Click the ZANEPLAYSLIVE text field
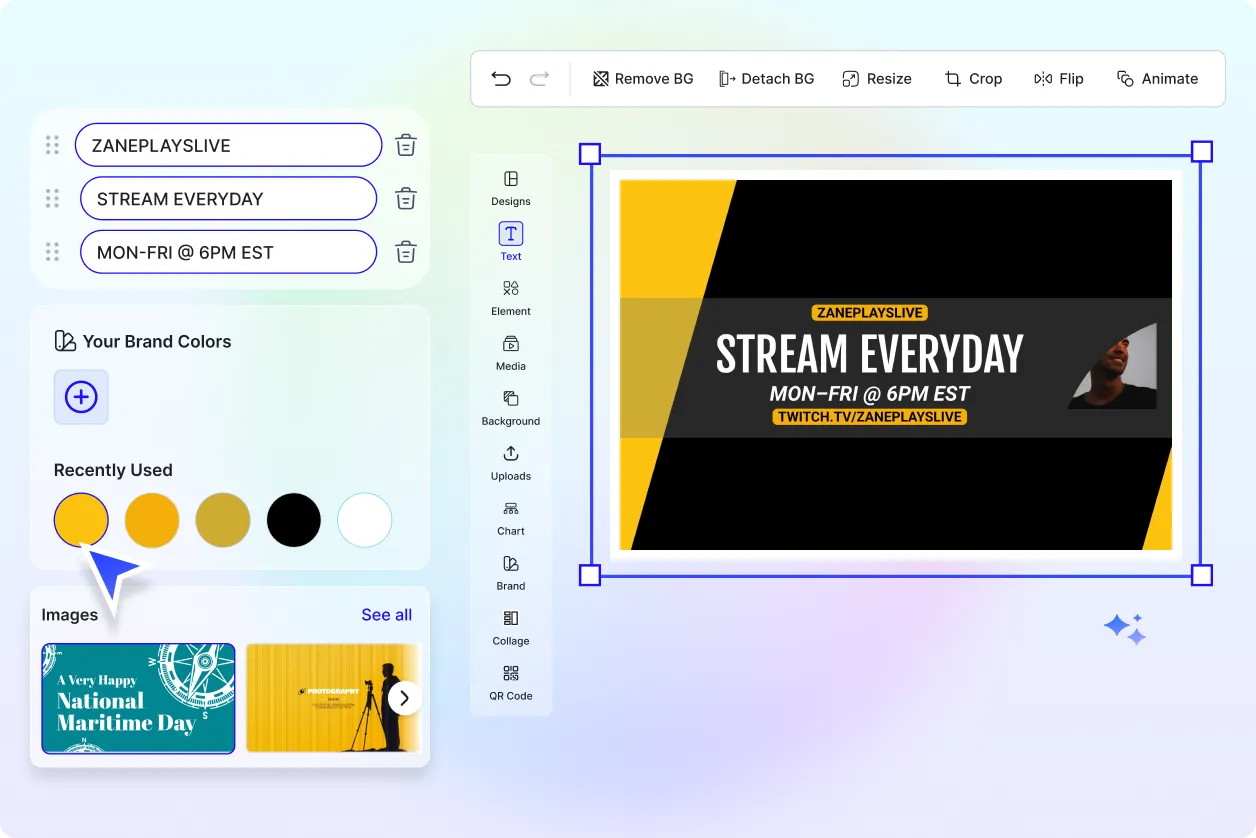The image size is (1256, 838). 228,144
